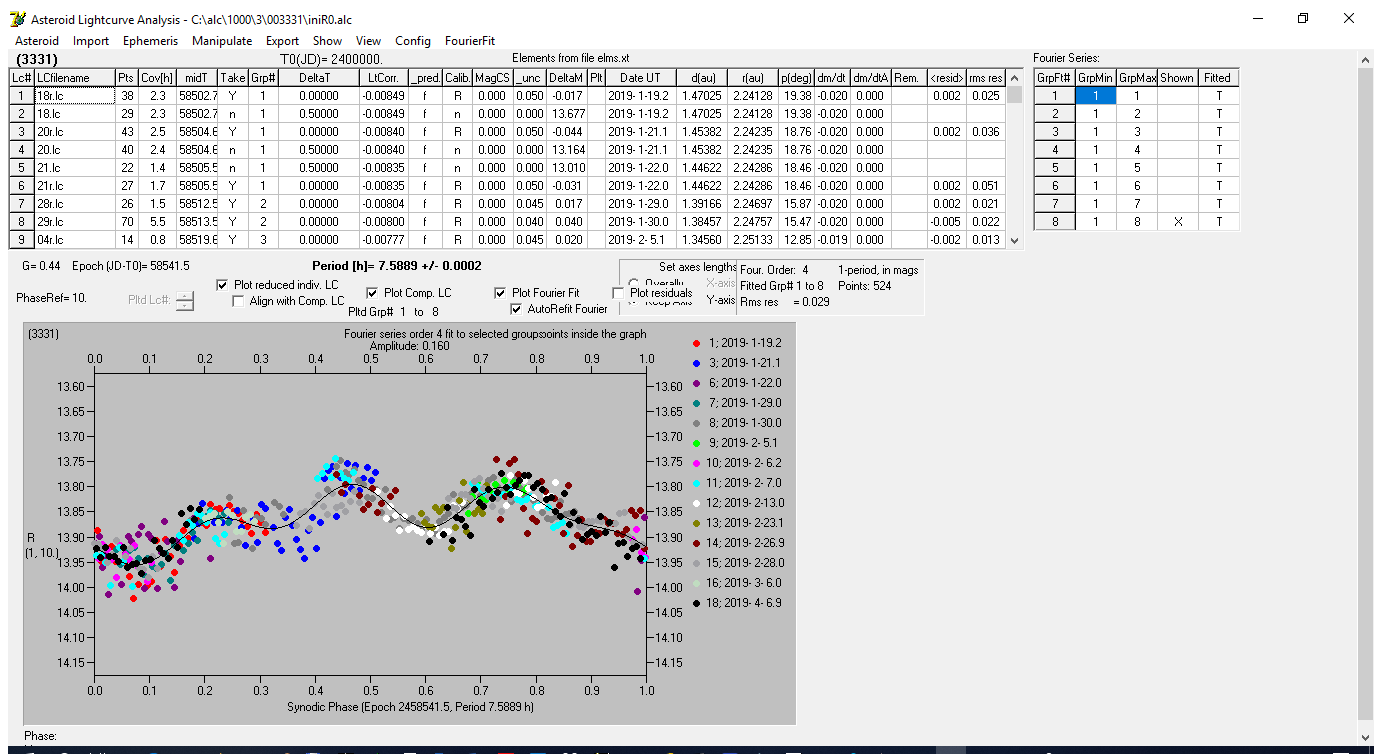Image resolution: width=1382 pixels, height=754 pixels.
Task: Click the DeltaT column header
Action: [318, 78]
